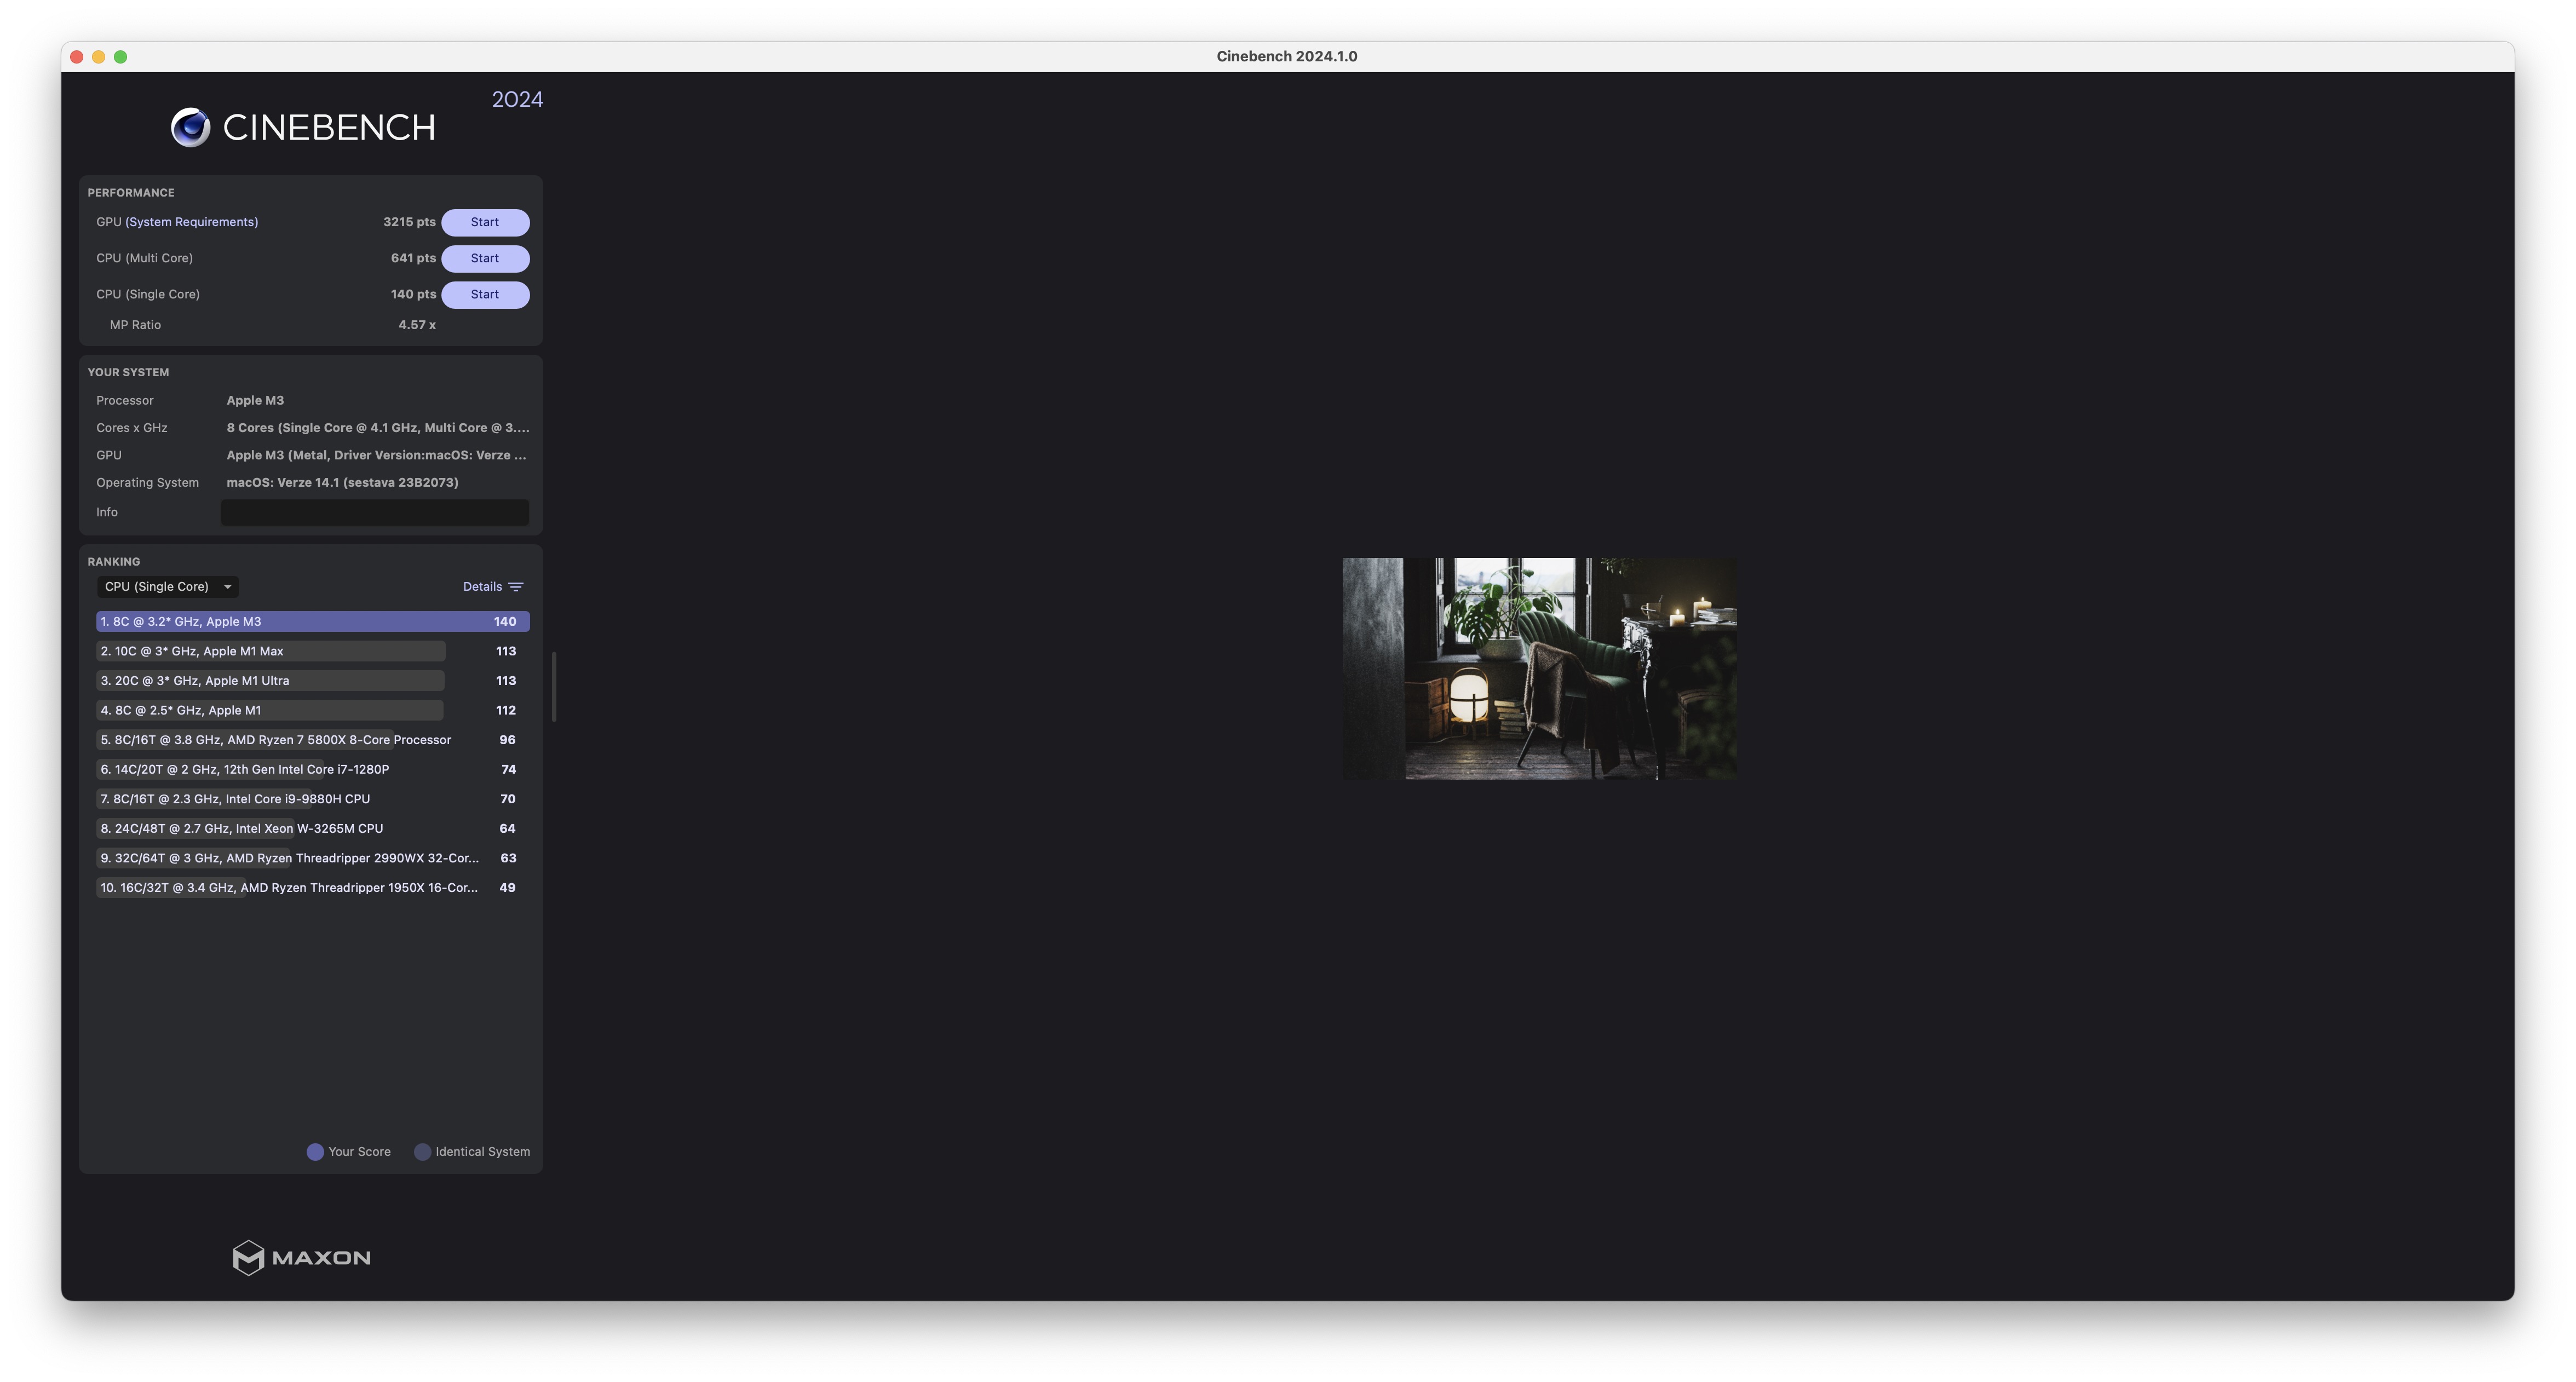Click the rendered room scene thumbnail
The image size is (2576, 1382).
1539,668
